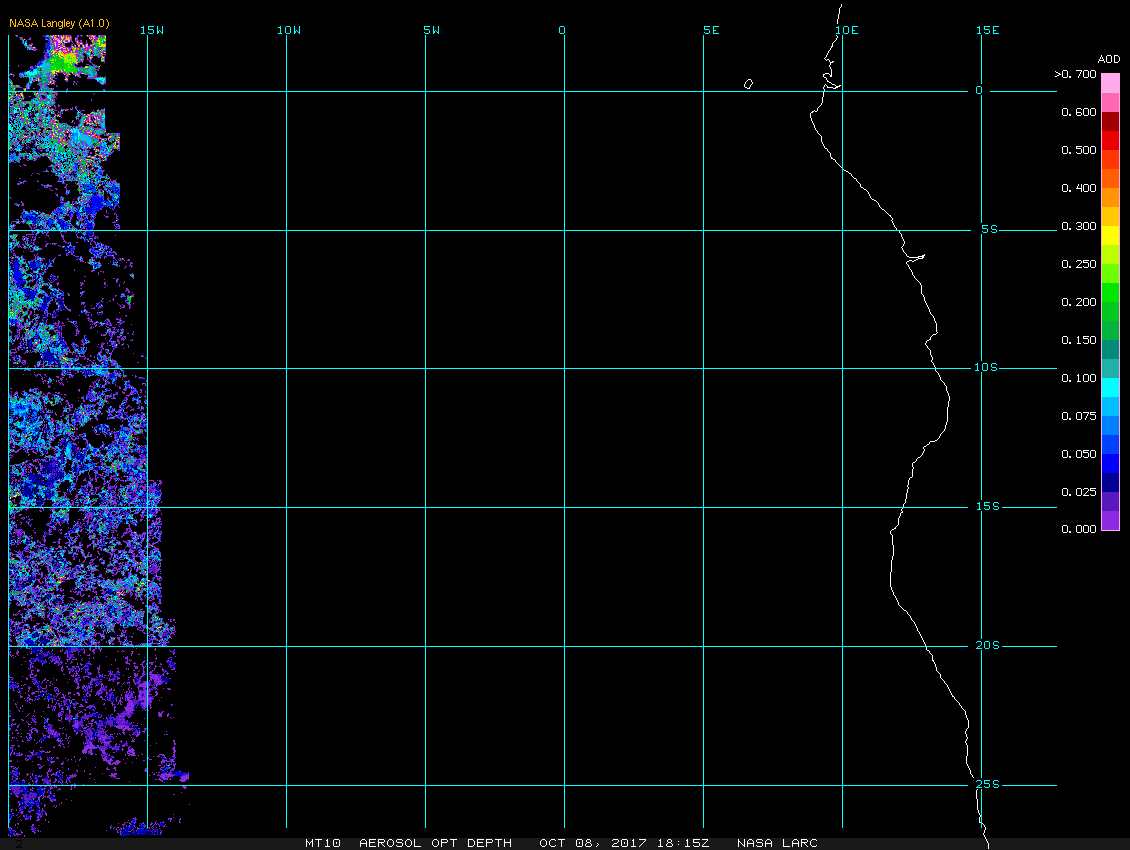Viewport: 1130px width, 850px height.
Task: Pick the light pink >0.700 legend swatch
Action: click(1111, 83)
